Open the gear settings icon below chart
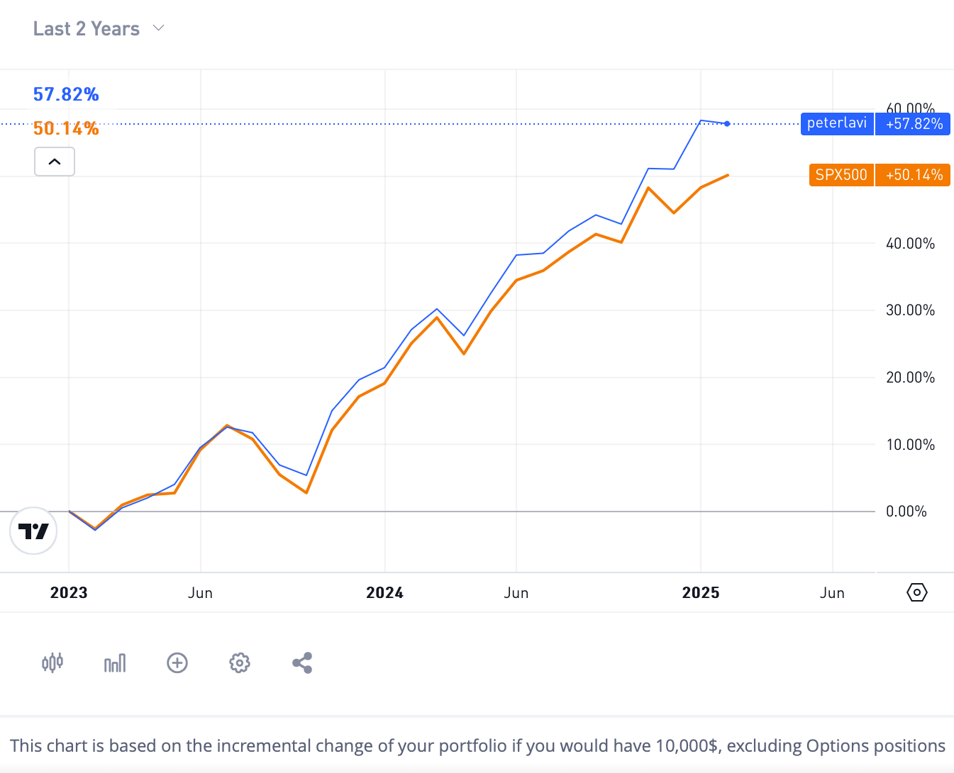Screen dimensions: 954x773 239,662
